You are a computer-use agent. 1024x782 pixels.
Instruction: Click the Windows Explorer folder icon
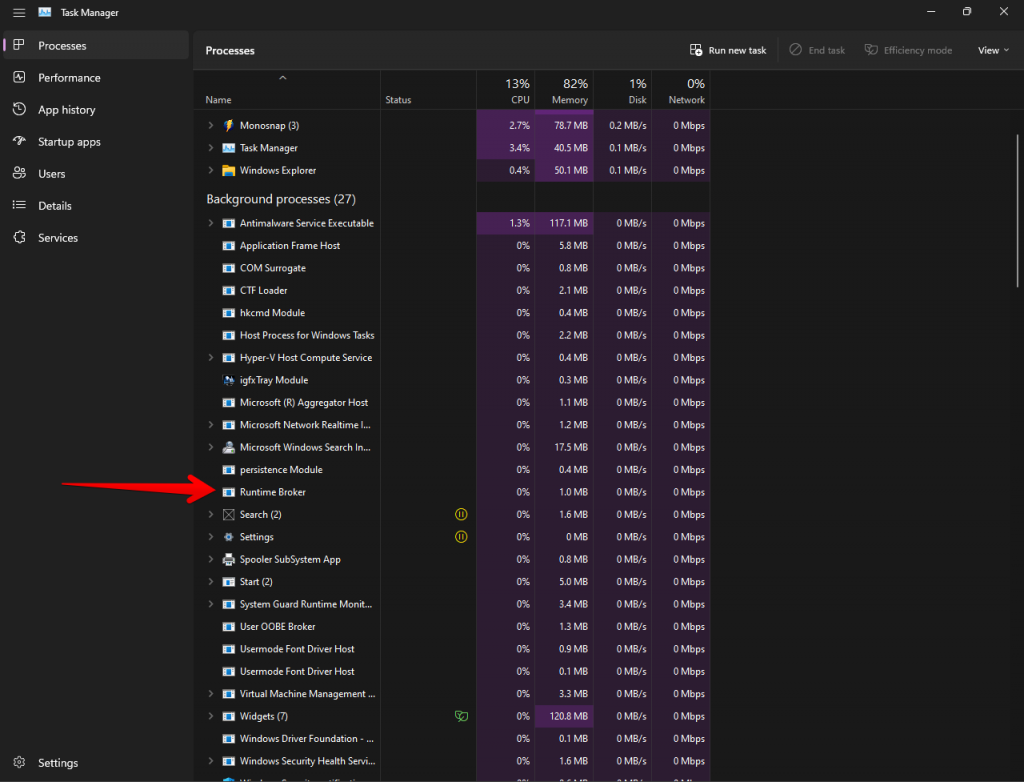[x=229, y=170]
